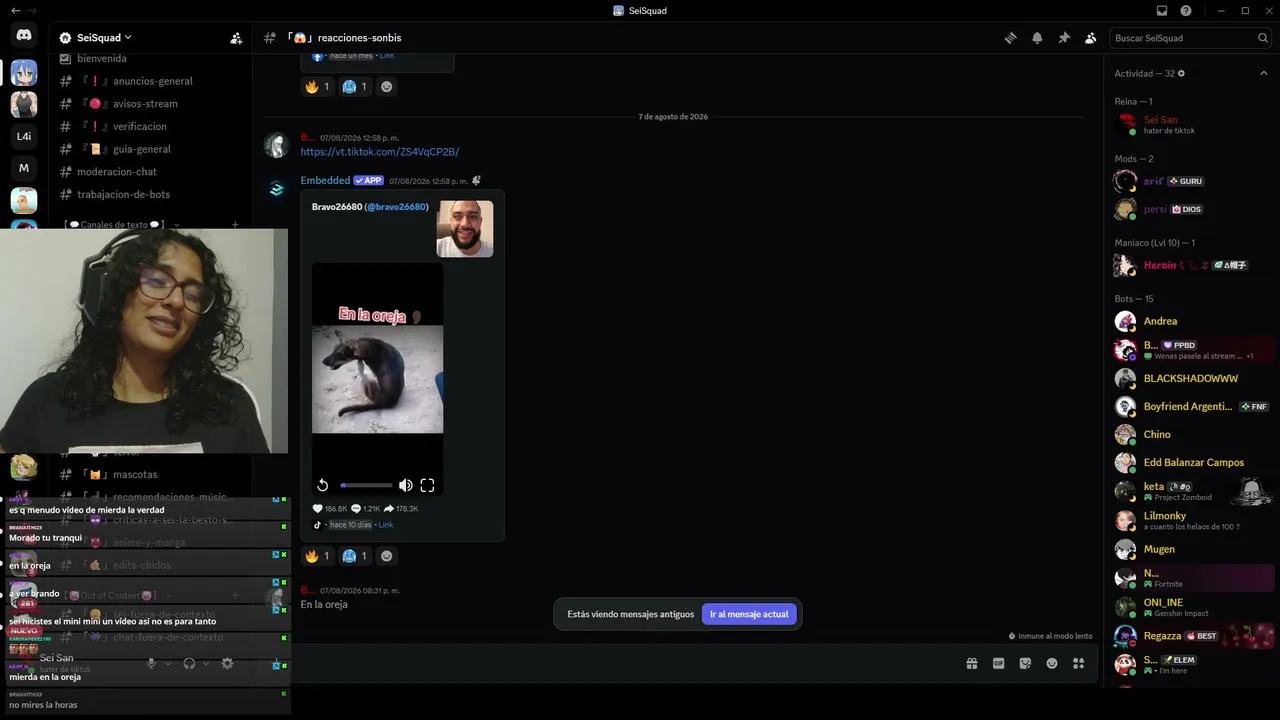Open user settings gear icon
This screenshot has height=720, width=1280.
tap(227, 663)
